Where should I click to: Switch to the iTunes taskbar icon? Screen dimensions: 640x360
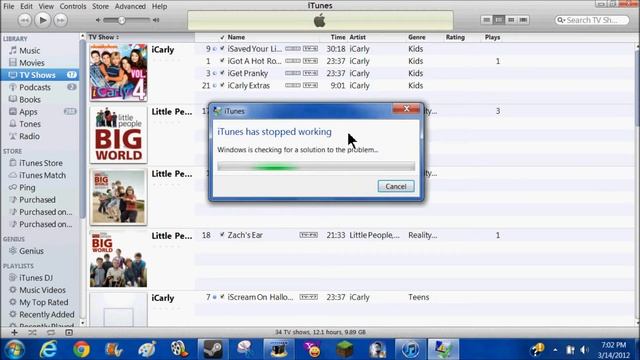[x=410, y=350]
